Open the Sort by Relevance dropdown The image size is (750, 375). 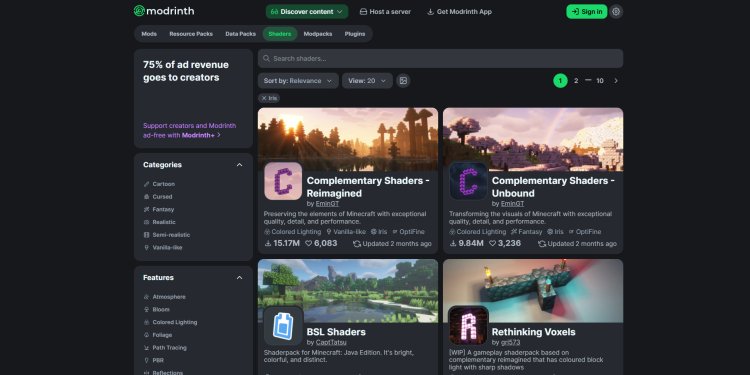(x=298, y=81)
